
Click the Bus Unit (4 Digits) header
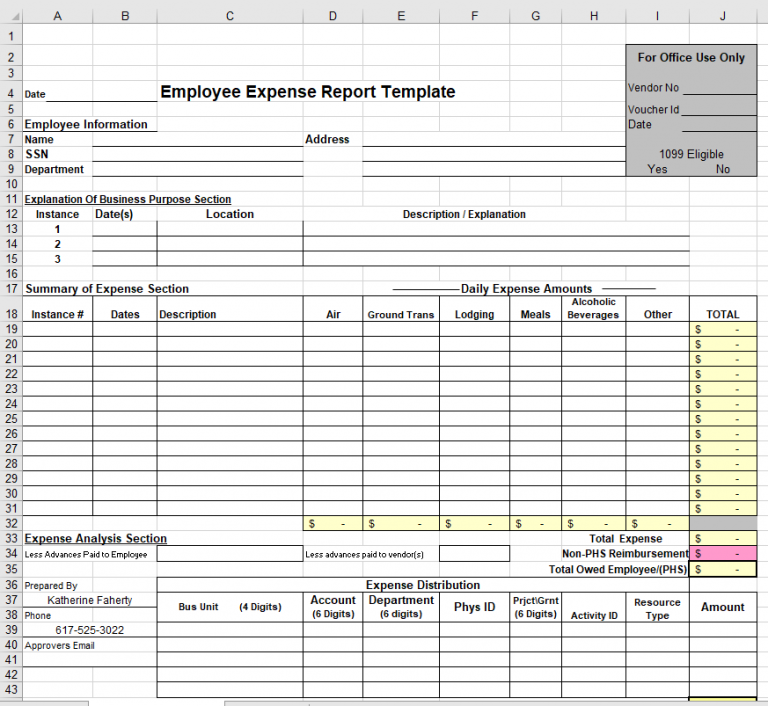230,607
